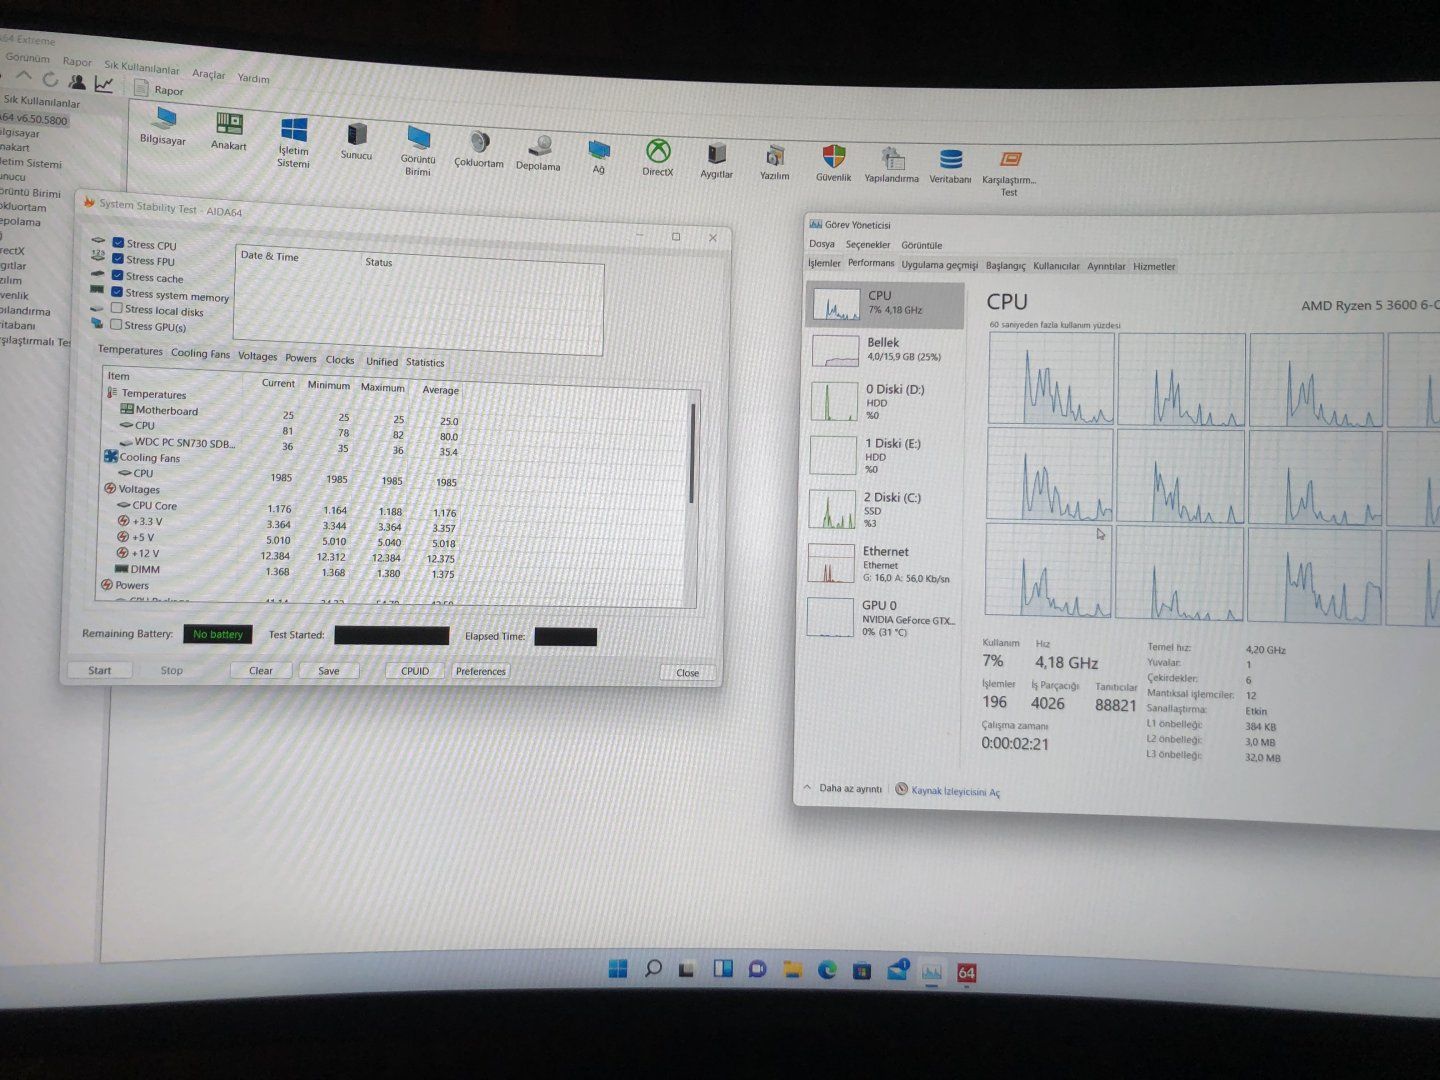Click the refresh icon in AIDA64 toolbar
Image resolution: width=1440 pixels, height=1080 pixels.
(x=51, y=79)
